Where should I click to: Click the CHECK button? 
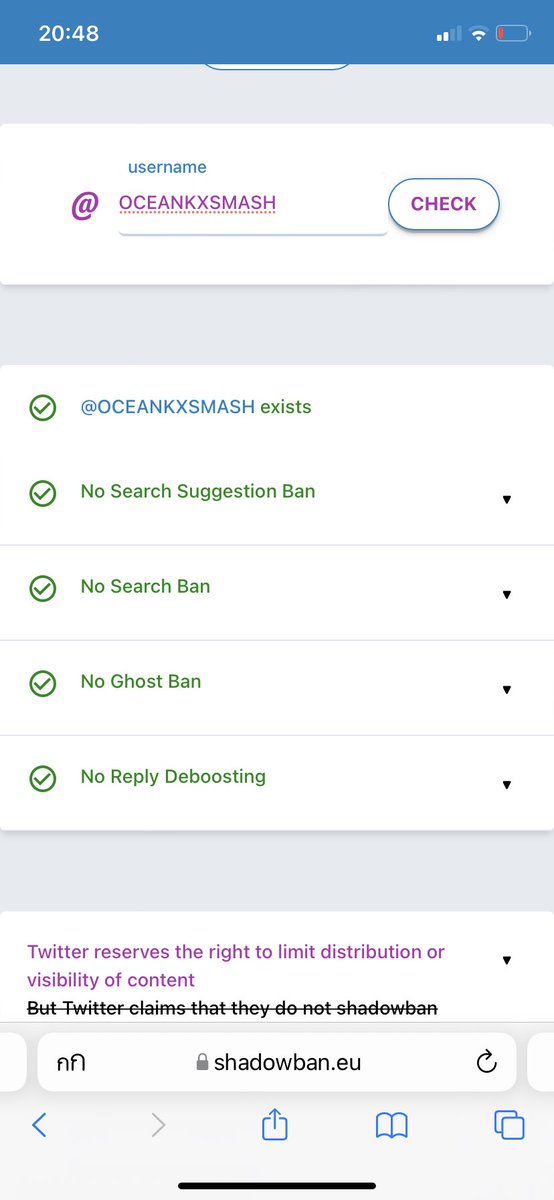443,204
